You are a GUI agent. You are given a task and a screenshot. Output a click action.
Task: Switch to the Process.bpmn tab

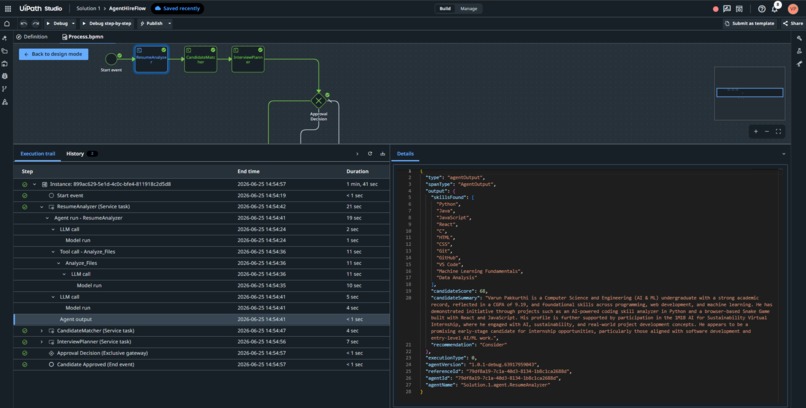pos(82,37)
